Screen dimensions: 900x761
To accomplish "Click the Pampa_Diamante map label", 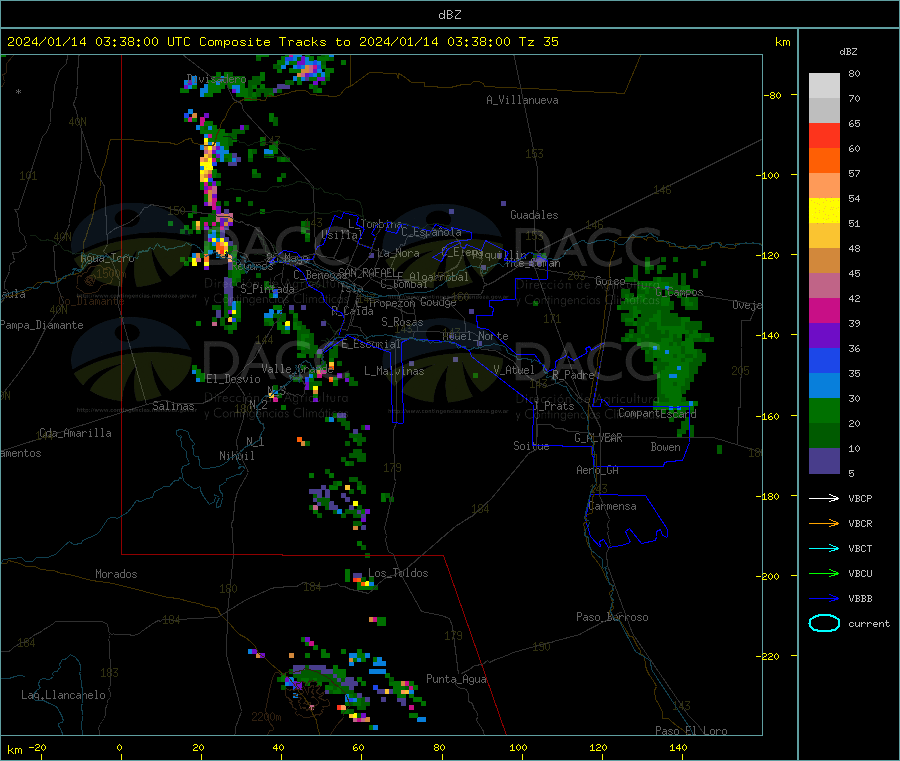I will 42,325.
